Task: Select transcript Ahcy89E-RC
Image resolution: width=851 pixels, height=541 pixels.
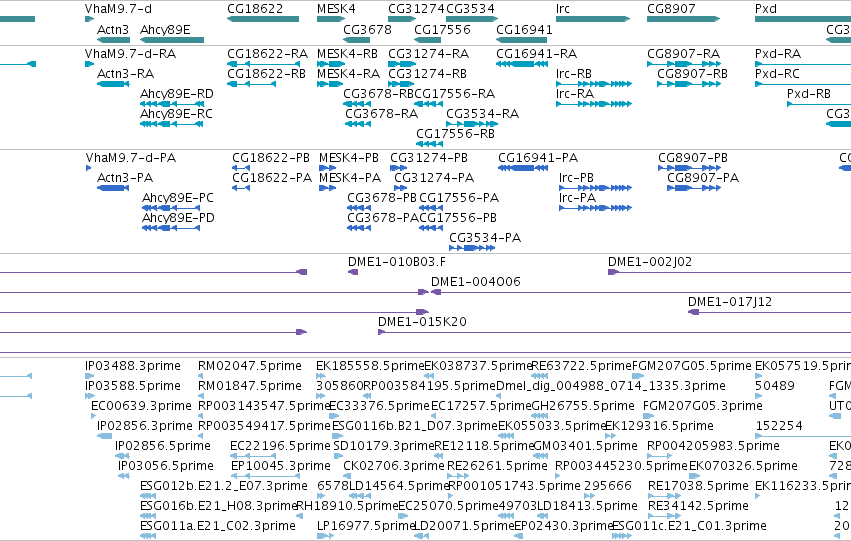Action: coord(172,124)
